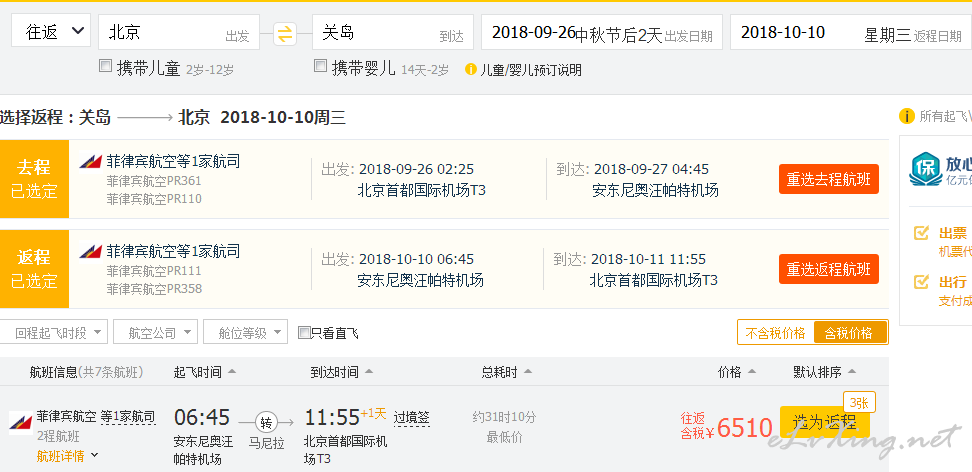The image size is (972, 472).
Task: Sort by departure time arrow
Action: click(232, 372)
